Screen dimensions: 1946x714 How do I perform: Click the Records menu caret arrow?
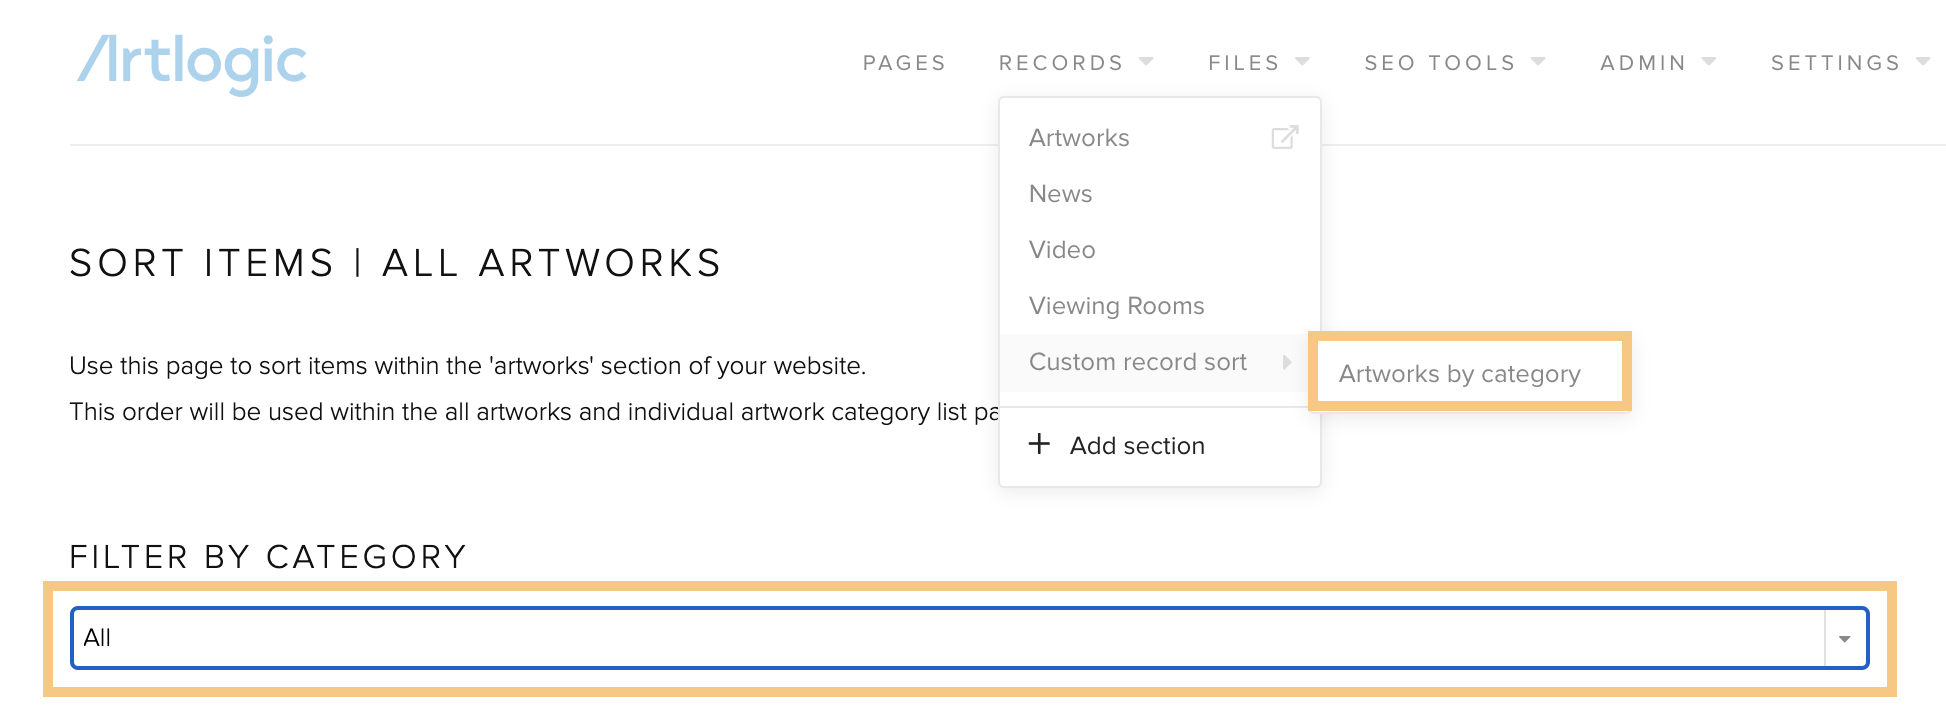(x=1146, y=62)
